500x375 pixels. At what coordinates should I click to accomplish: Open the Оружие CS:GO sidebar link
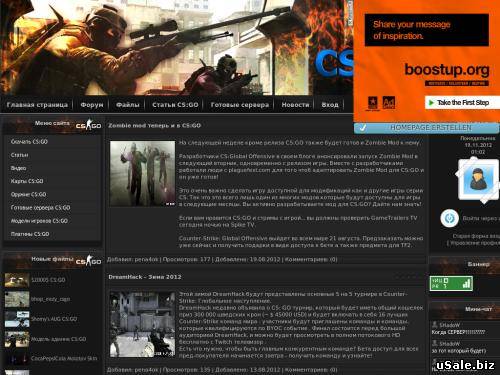click(29, 194)
